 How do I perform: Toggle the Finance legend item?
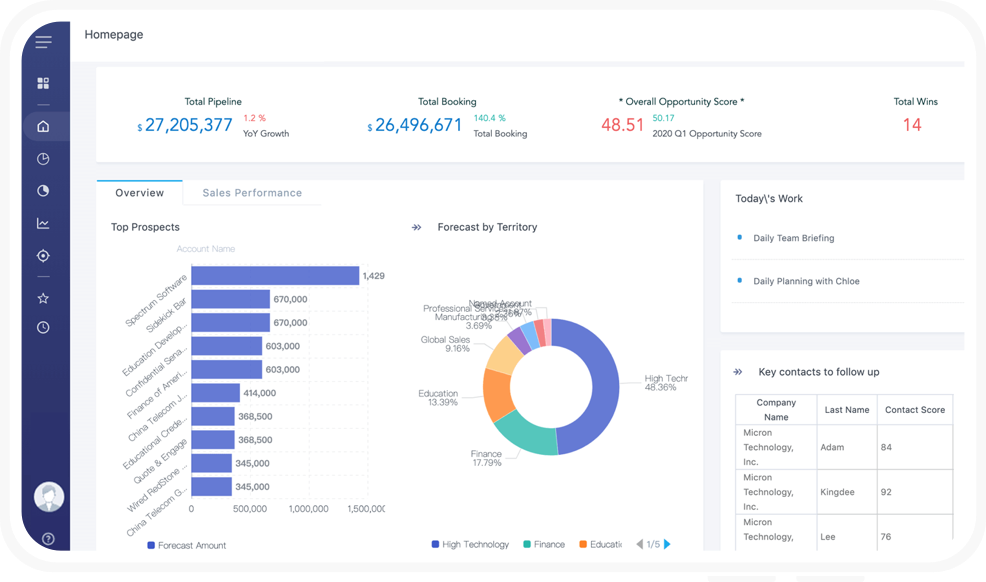pyautogui.click(x=544, y=544)
